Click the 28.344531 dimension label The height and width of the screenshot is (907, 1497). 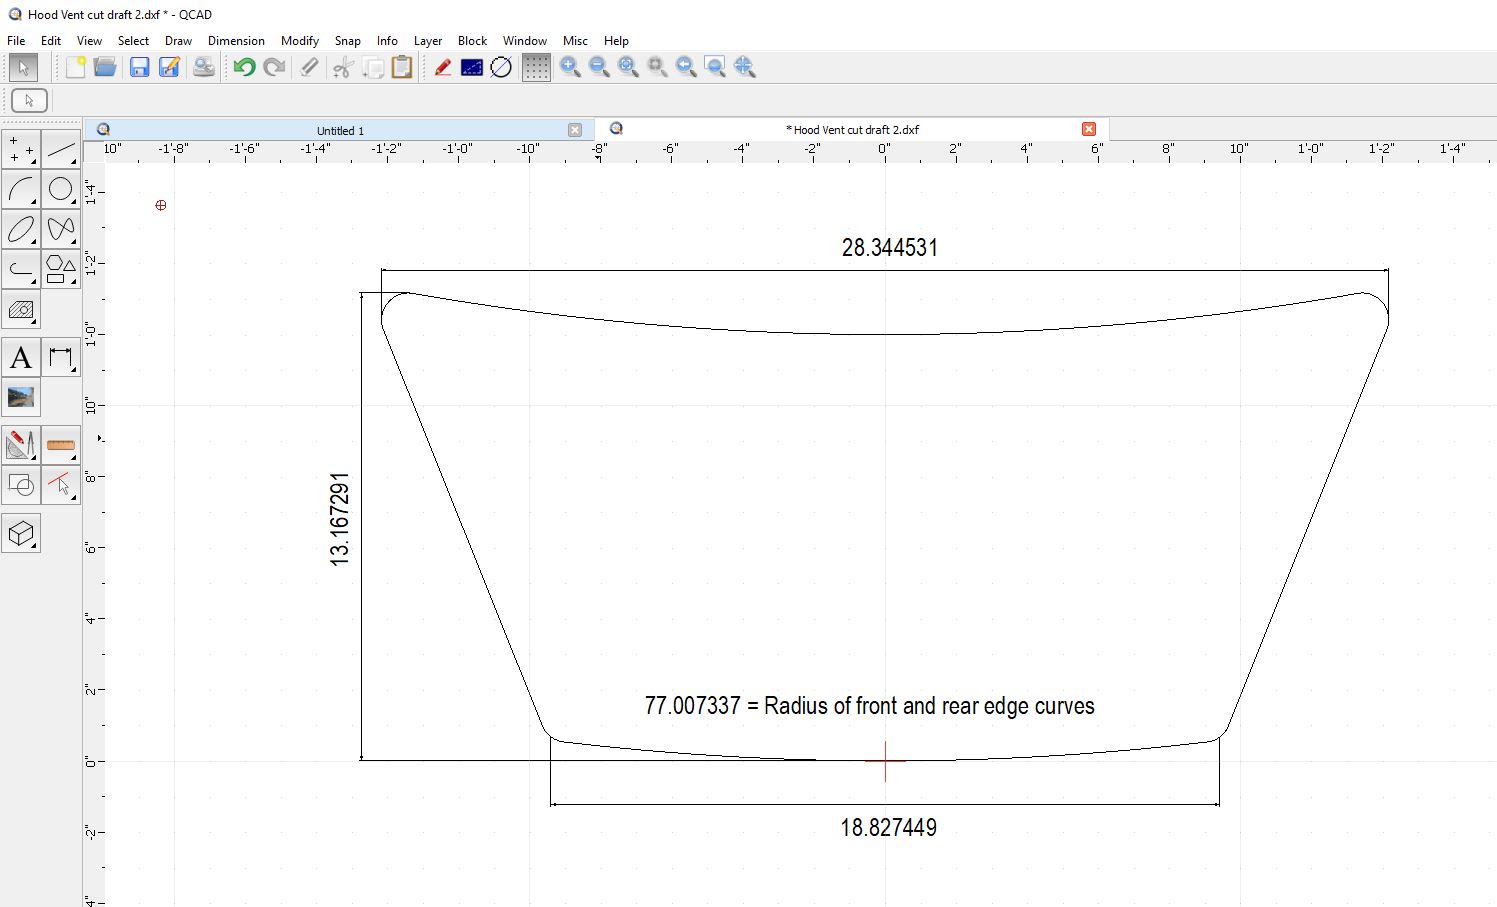tap(889, 248)
